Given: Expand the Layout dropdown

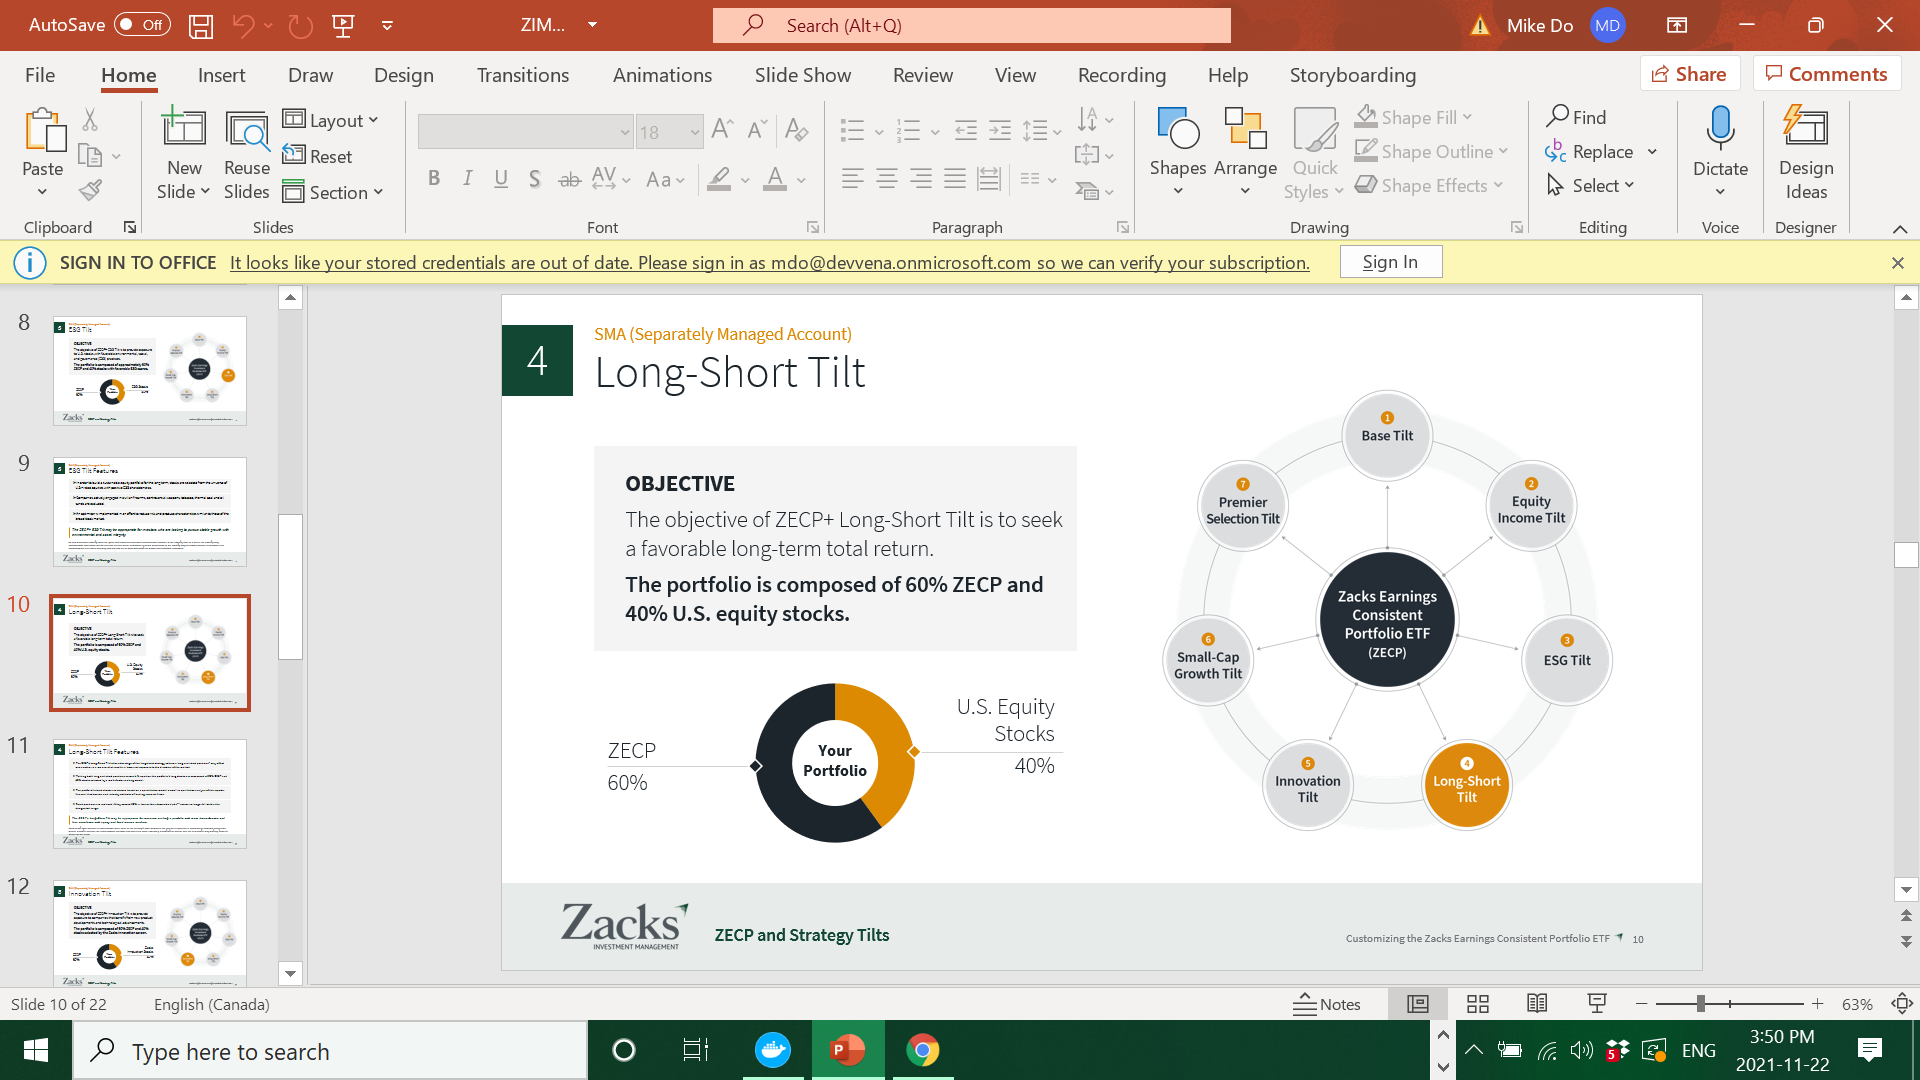Looking at the screenshot, I should pos(331,120).
